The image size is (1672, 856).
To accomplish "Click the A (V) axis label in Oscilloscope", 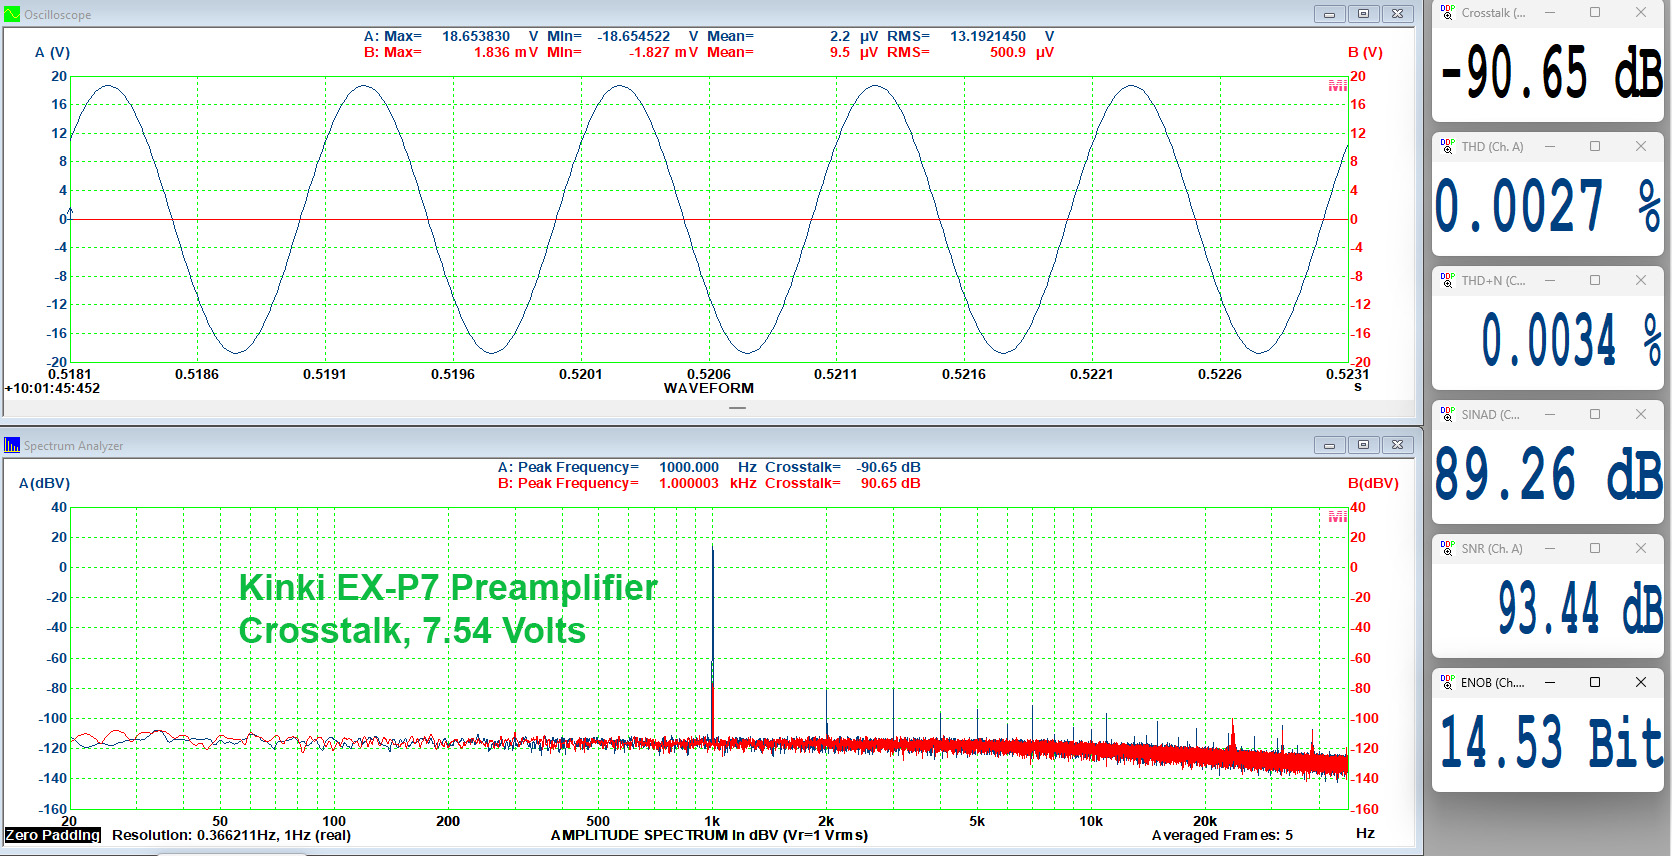I will 52,52.
